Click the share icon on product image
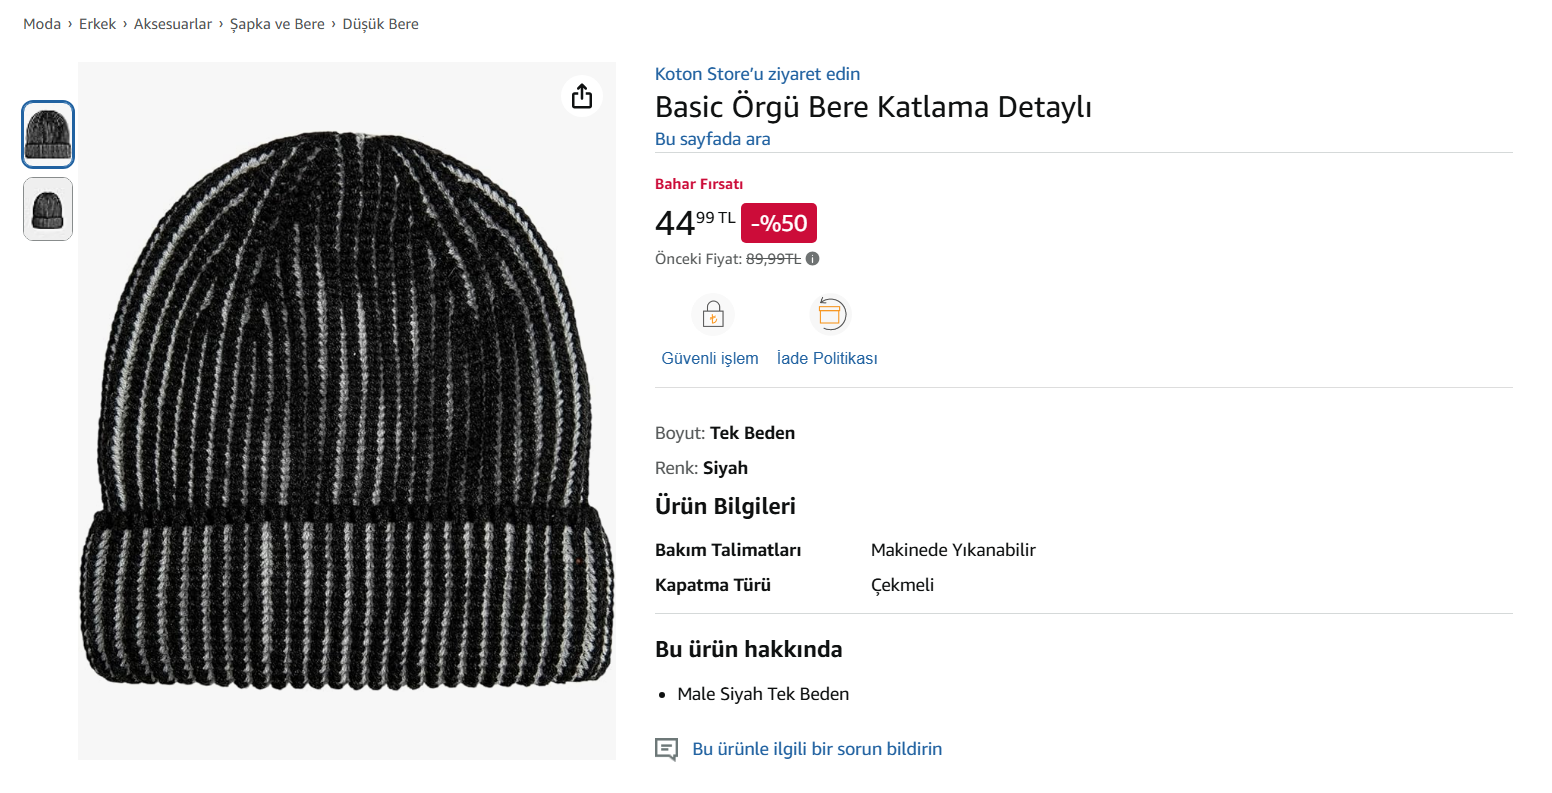Screen dimensions: 1552x793 point(582,96)
